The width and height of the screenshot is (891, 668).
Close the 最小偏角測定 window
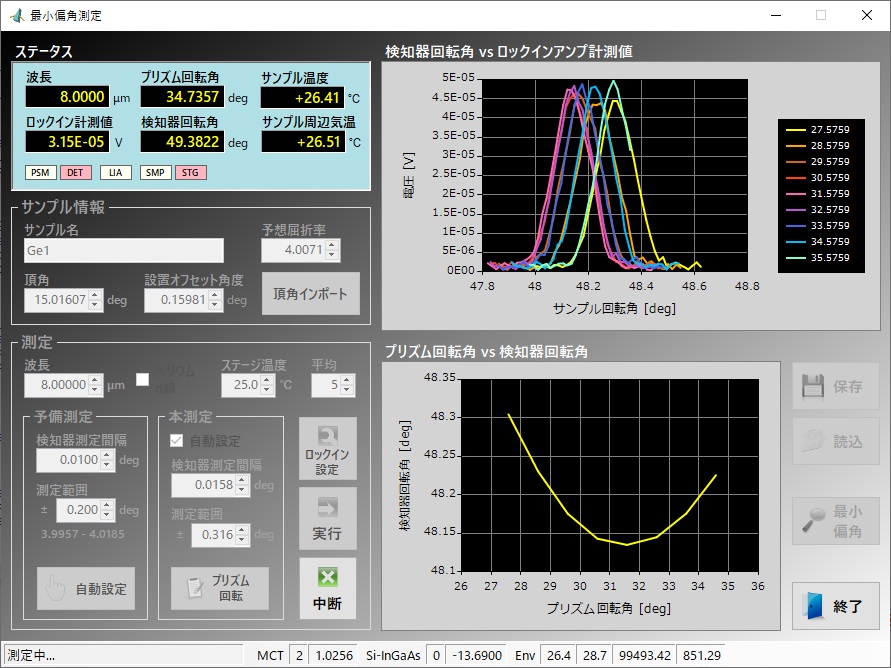coord(867,15)
